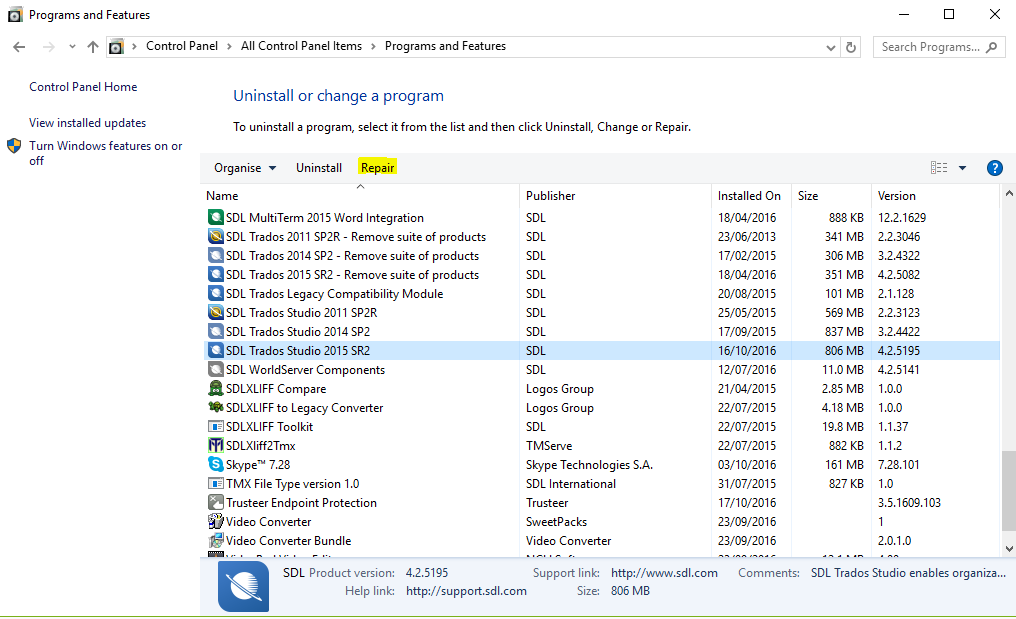The image size is (1016, 619).
Task: Click the SDL WorldServer Components icon
Action: pyautogui.click(x=216, y=369)
